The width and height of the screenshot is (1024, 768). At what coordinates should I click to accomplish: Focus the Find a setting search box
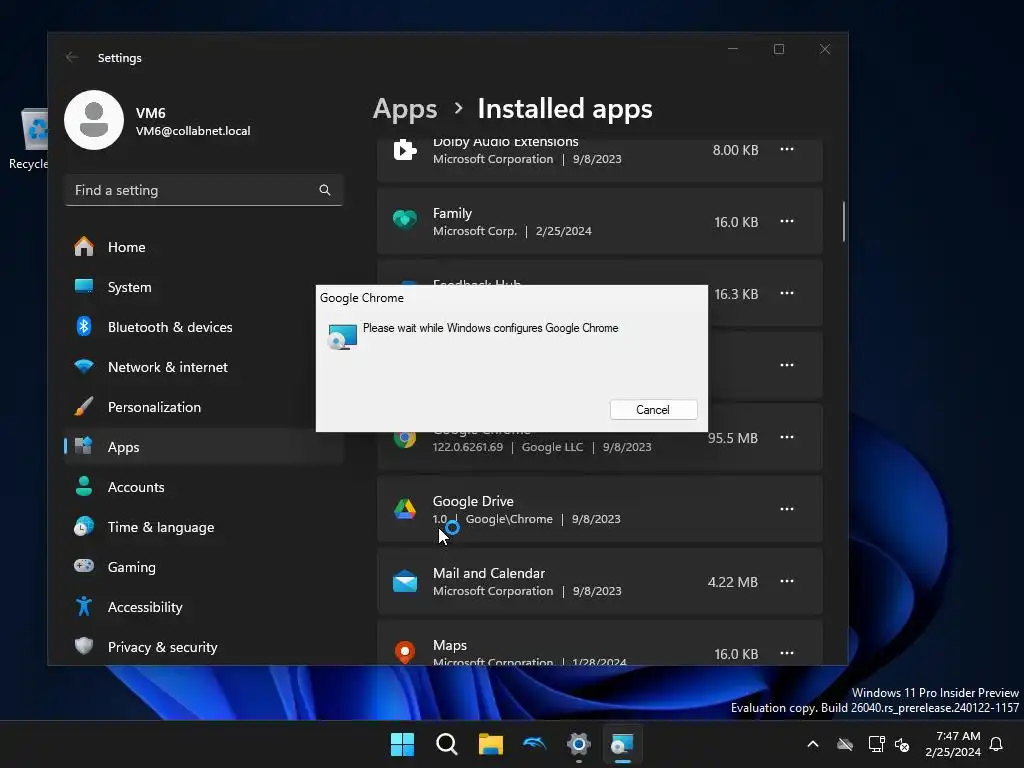click(x=204, y=190)
